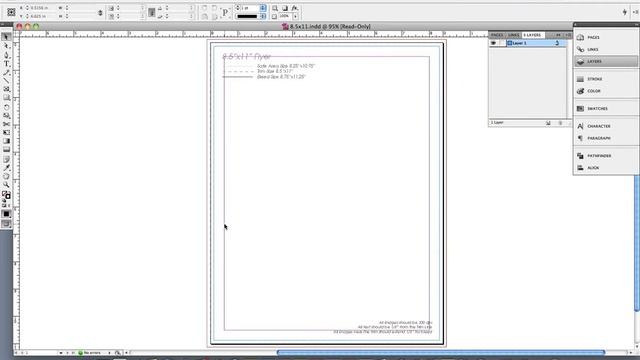Select the Line tool
Image resolution: width=640 pixels, height=360 pixels.
pos(6,80)
